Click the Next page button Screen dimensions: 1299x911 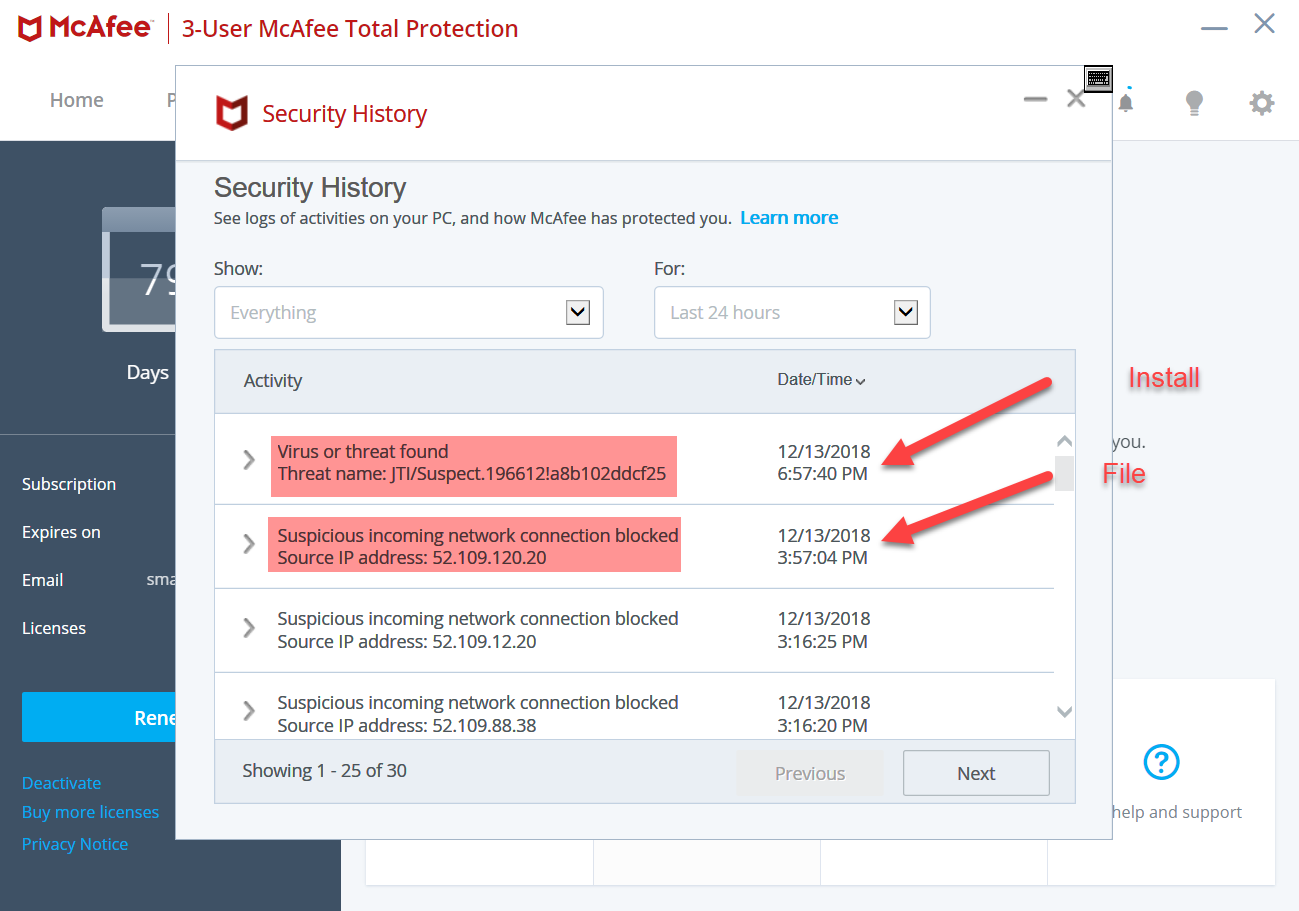click(976, 773)
